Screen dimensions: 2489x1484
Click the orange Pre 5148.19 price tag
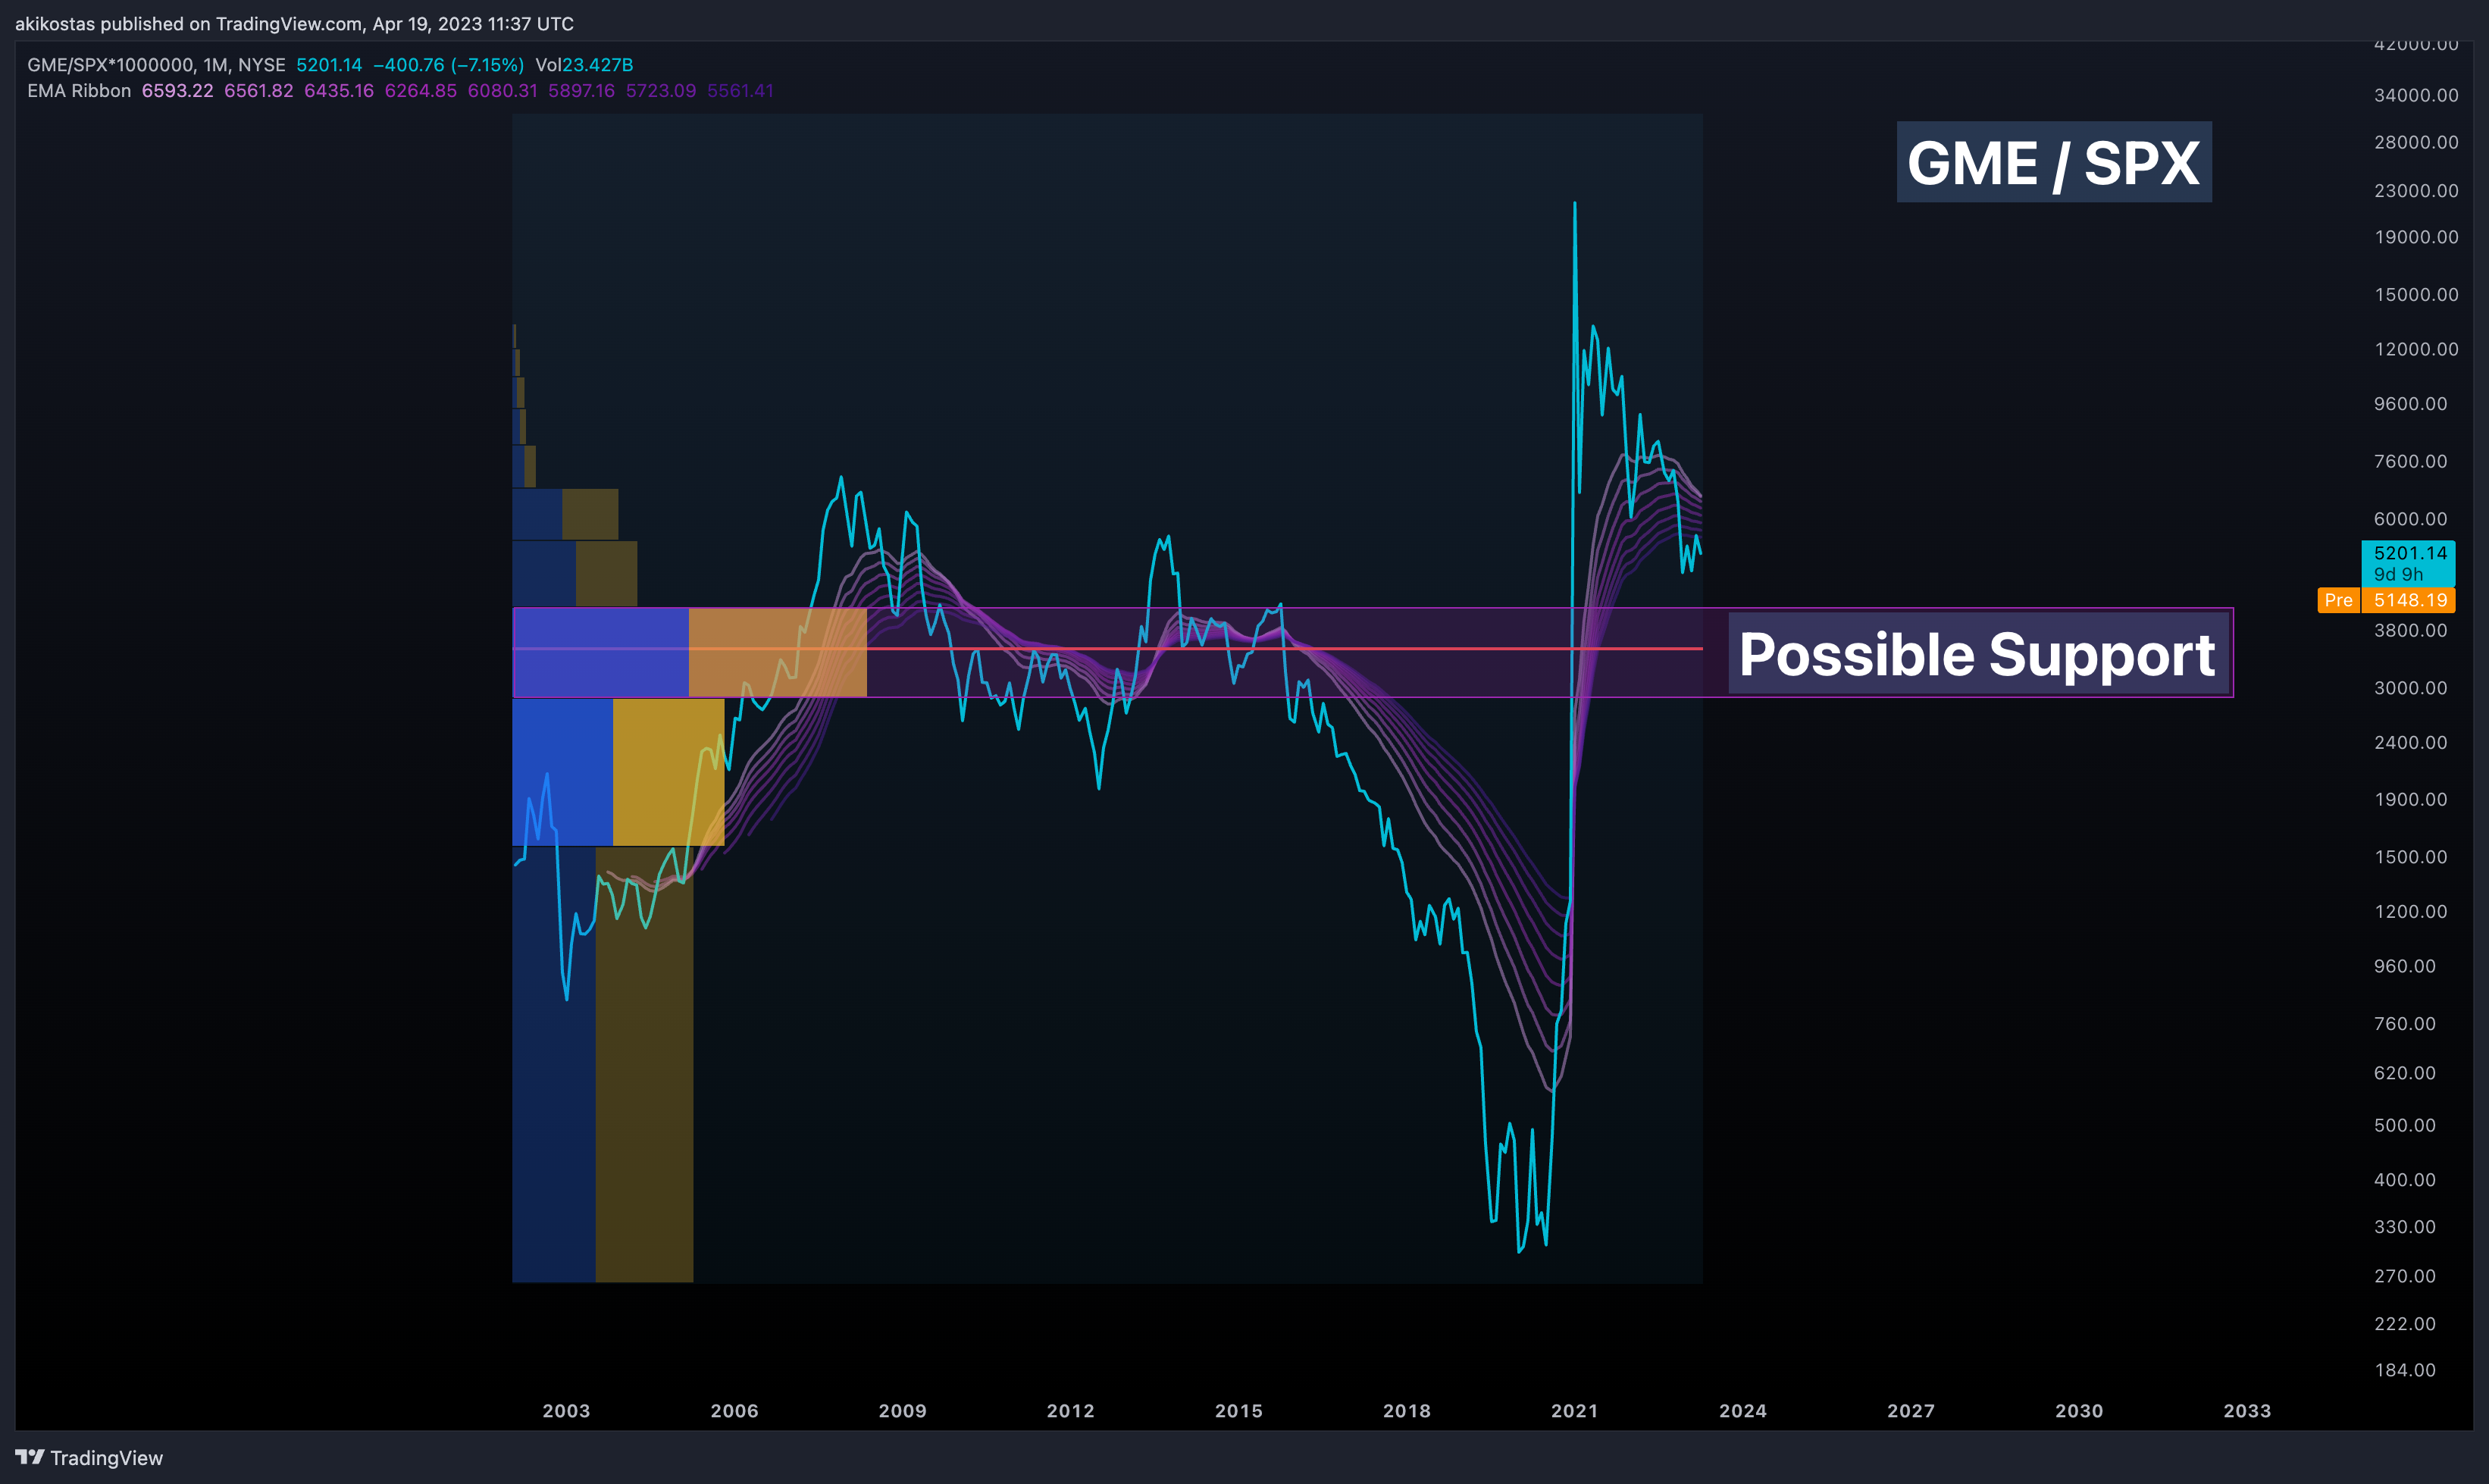(x=2386, y=600)
